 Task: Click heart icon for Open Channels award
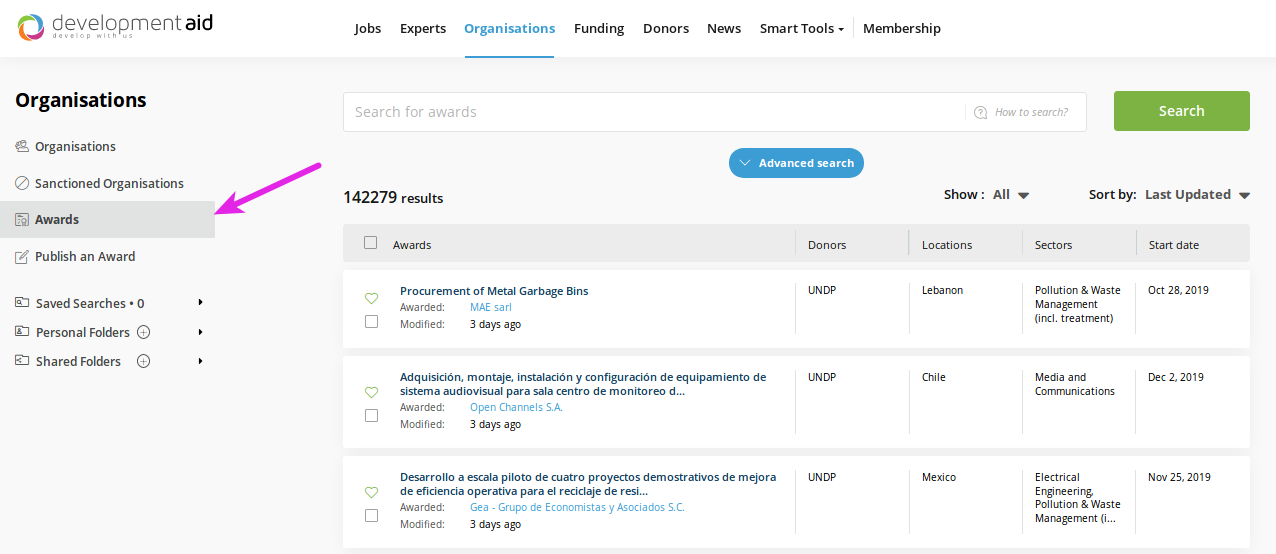pyautogui.click(x=371, y=392)
